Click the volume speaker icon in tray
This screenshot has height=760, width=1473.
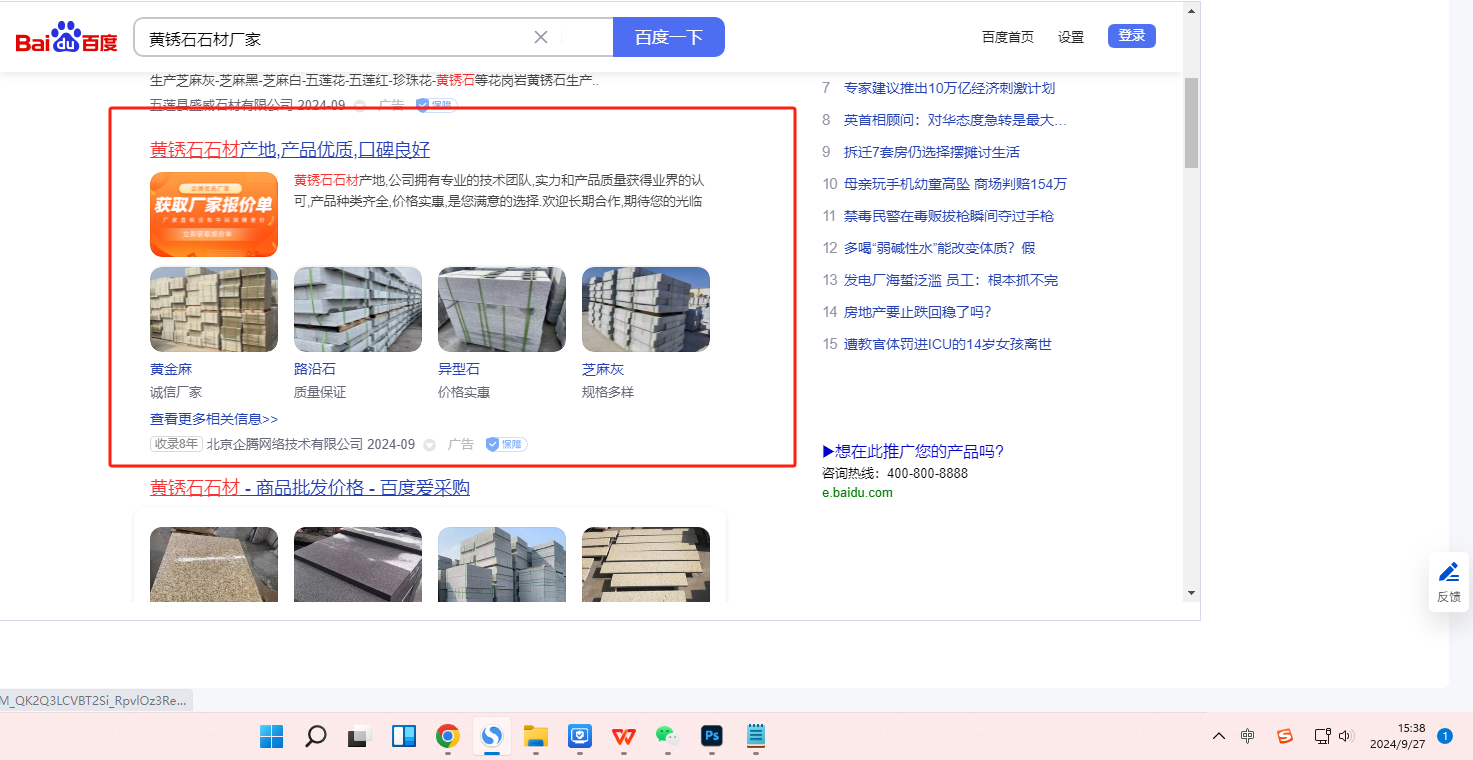click(x=1345, y=737)
